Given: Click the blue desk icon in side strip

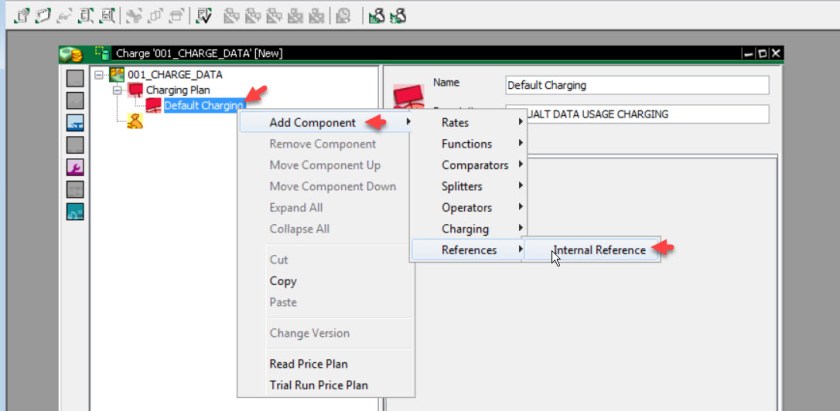Looking at the screenshot, I should point(75,123).
